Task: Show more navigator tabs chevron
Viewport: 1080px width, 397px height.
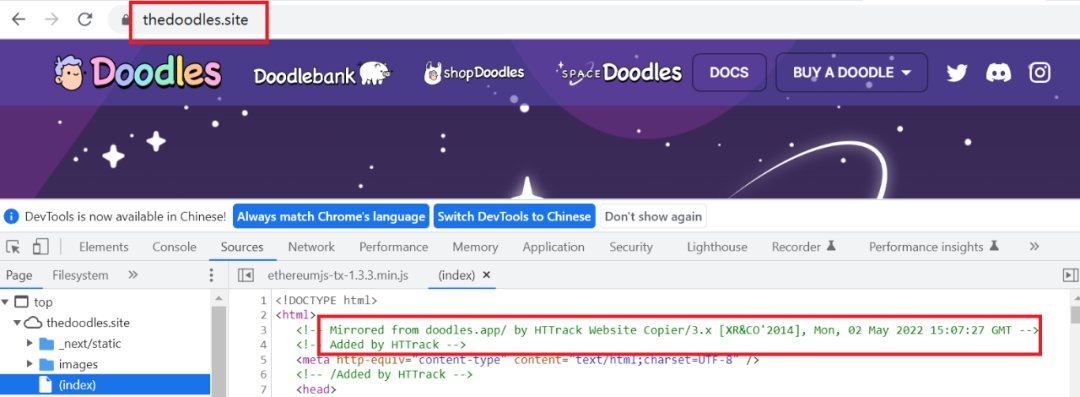Action: tap(133, 275)
